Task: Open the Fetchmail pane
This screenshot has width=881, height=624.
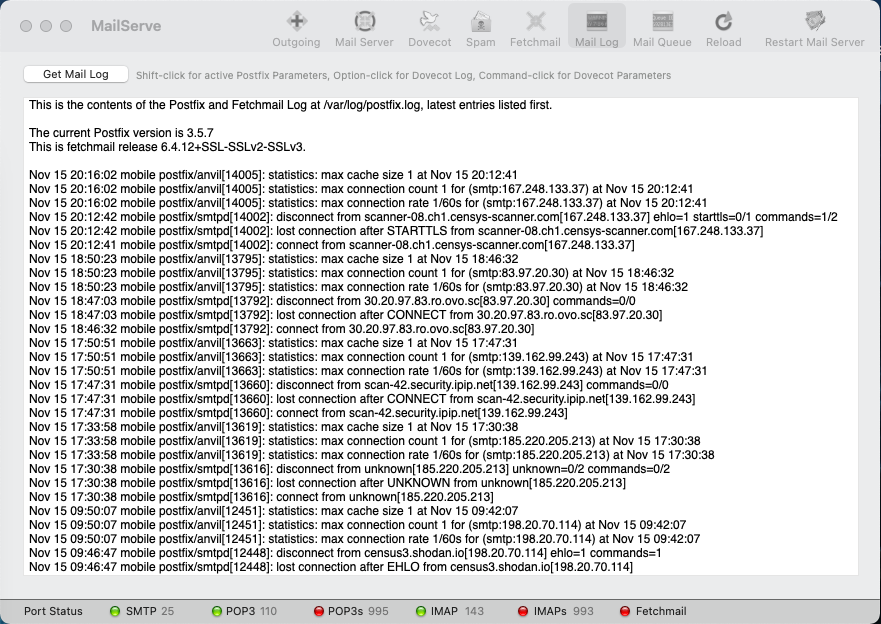Action: pos(536,28)
